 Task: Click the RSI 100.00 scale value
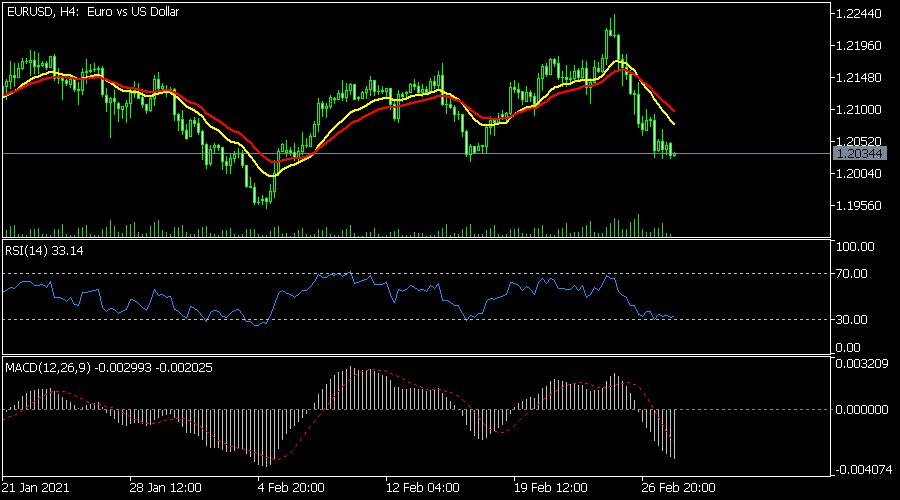855,247
